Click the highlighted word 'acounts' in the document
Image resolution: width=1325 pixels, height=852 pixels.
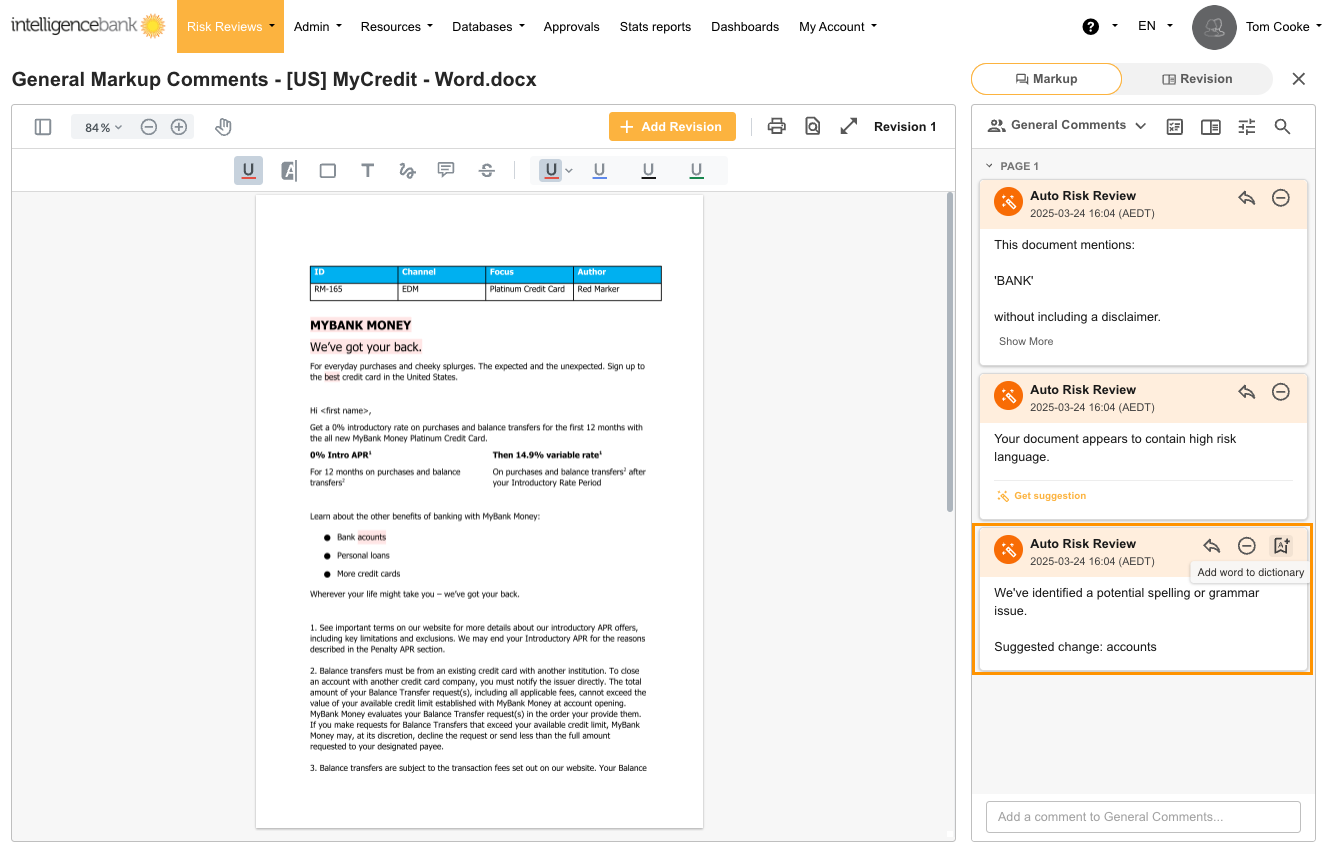pyautogui.click(x=372, y=537)
